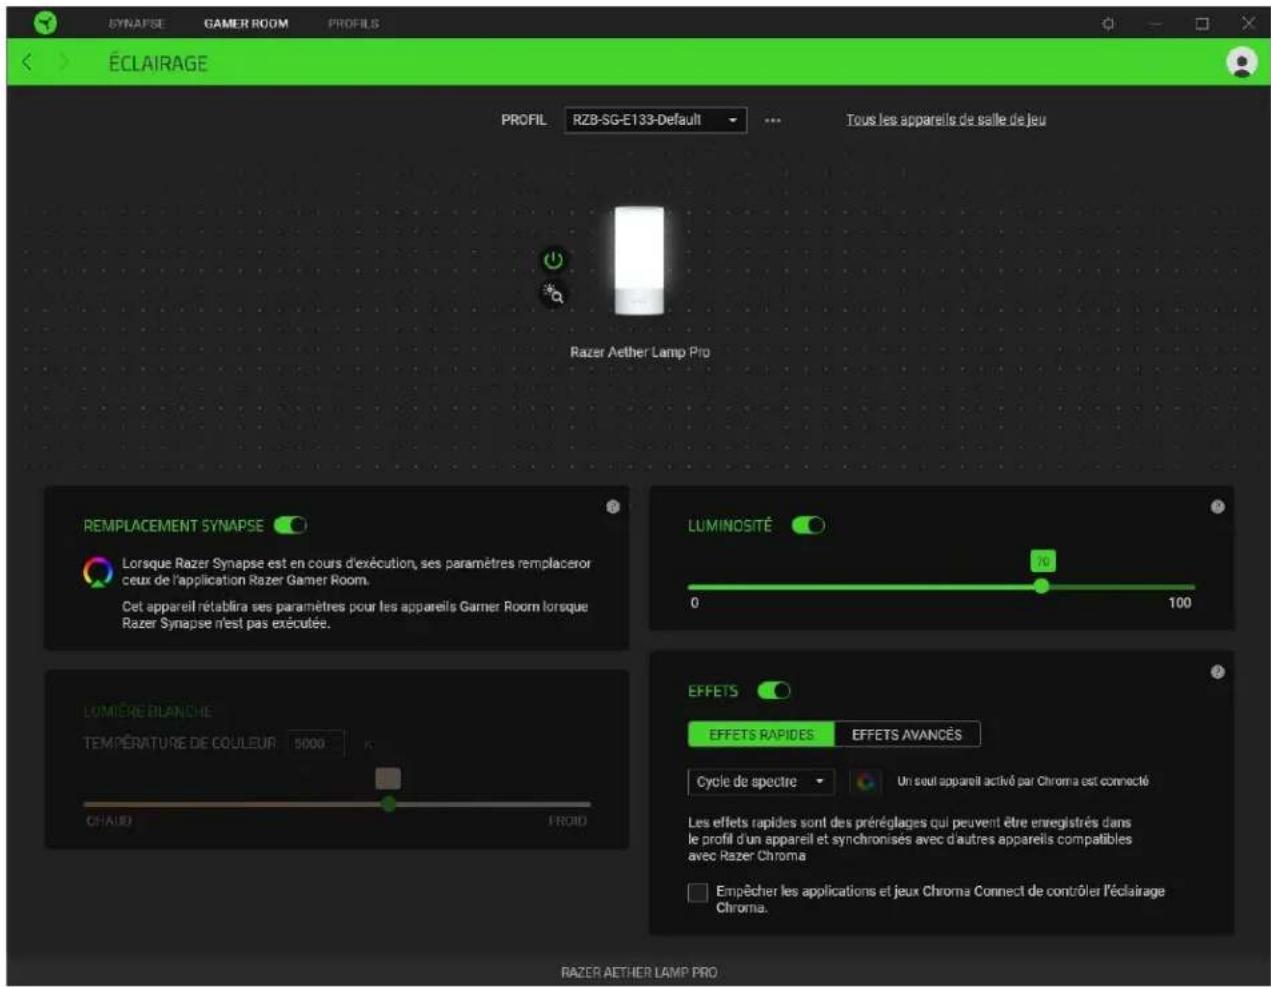Screen dimensions: 1271x987
Task: Open Tous les appareils de salle de jeu link
Action: 946,120
